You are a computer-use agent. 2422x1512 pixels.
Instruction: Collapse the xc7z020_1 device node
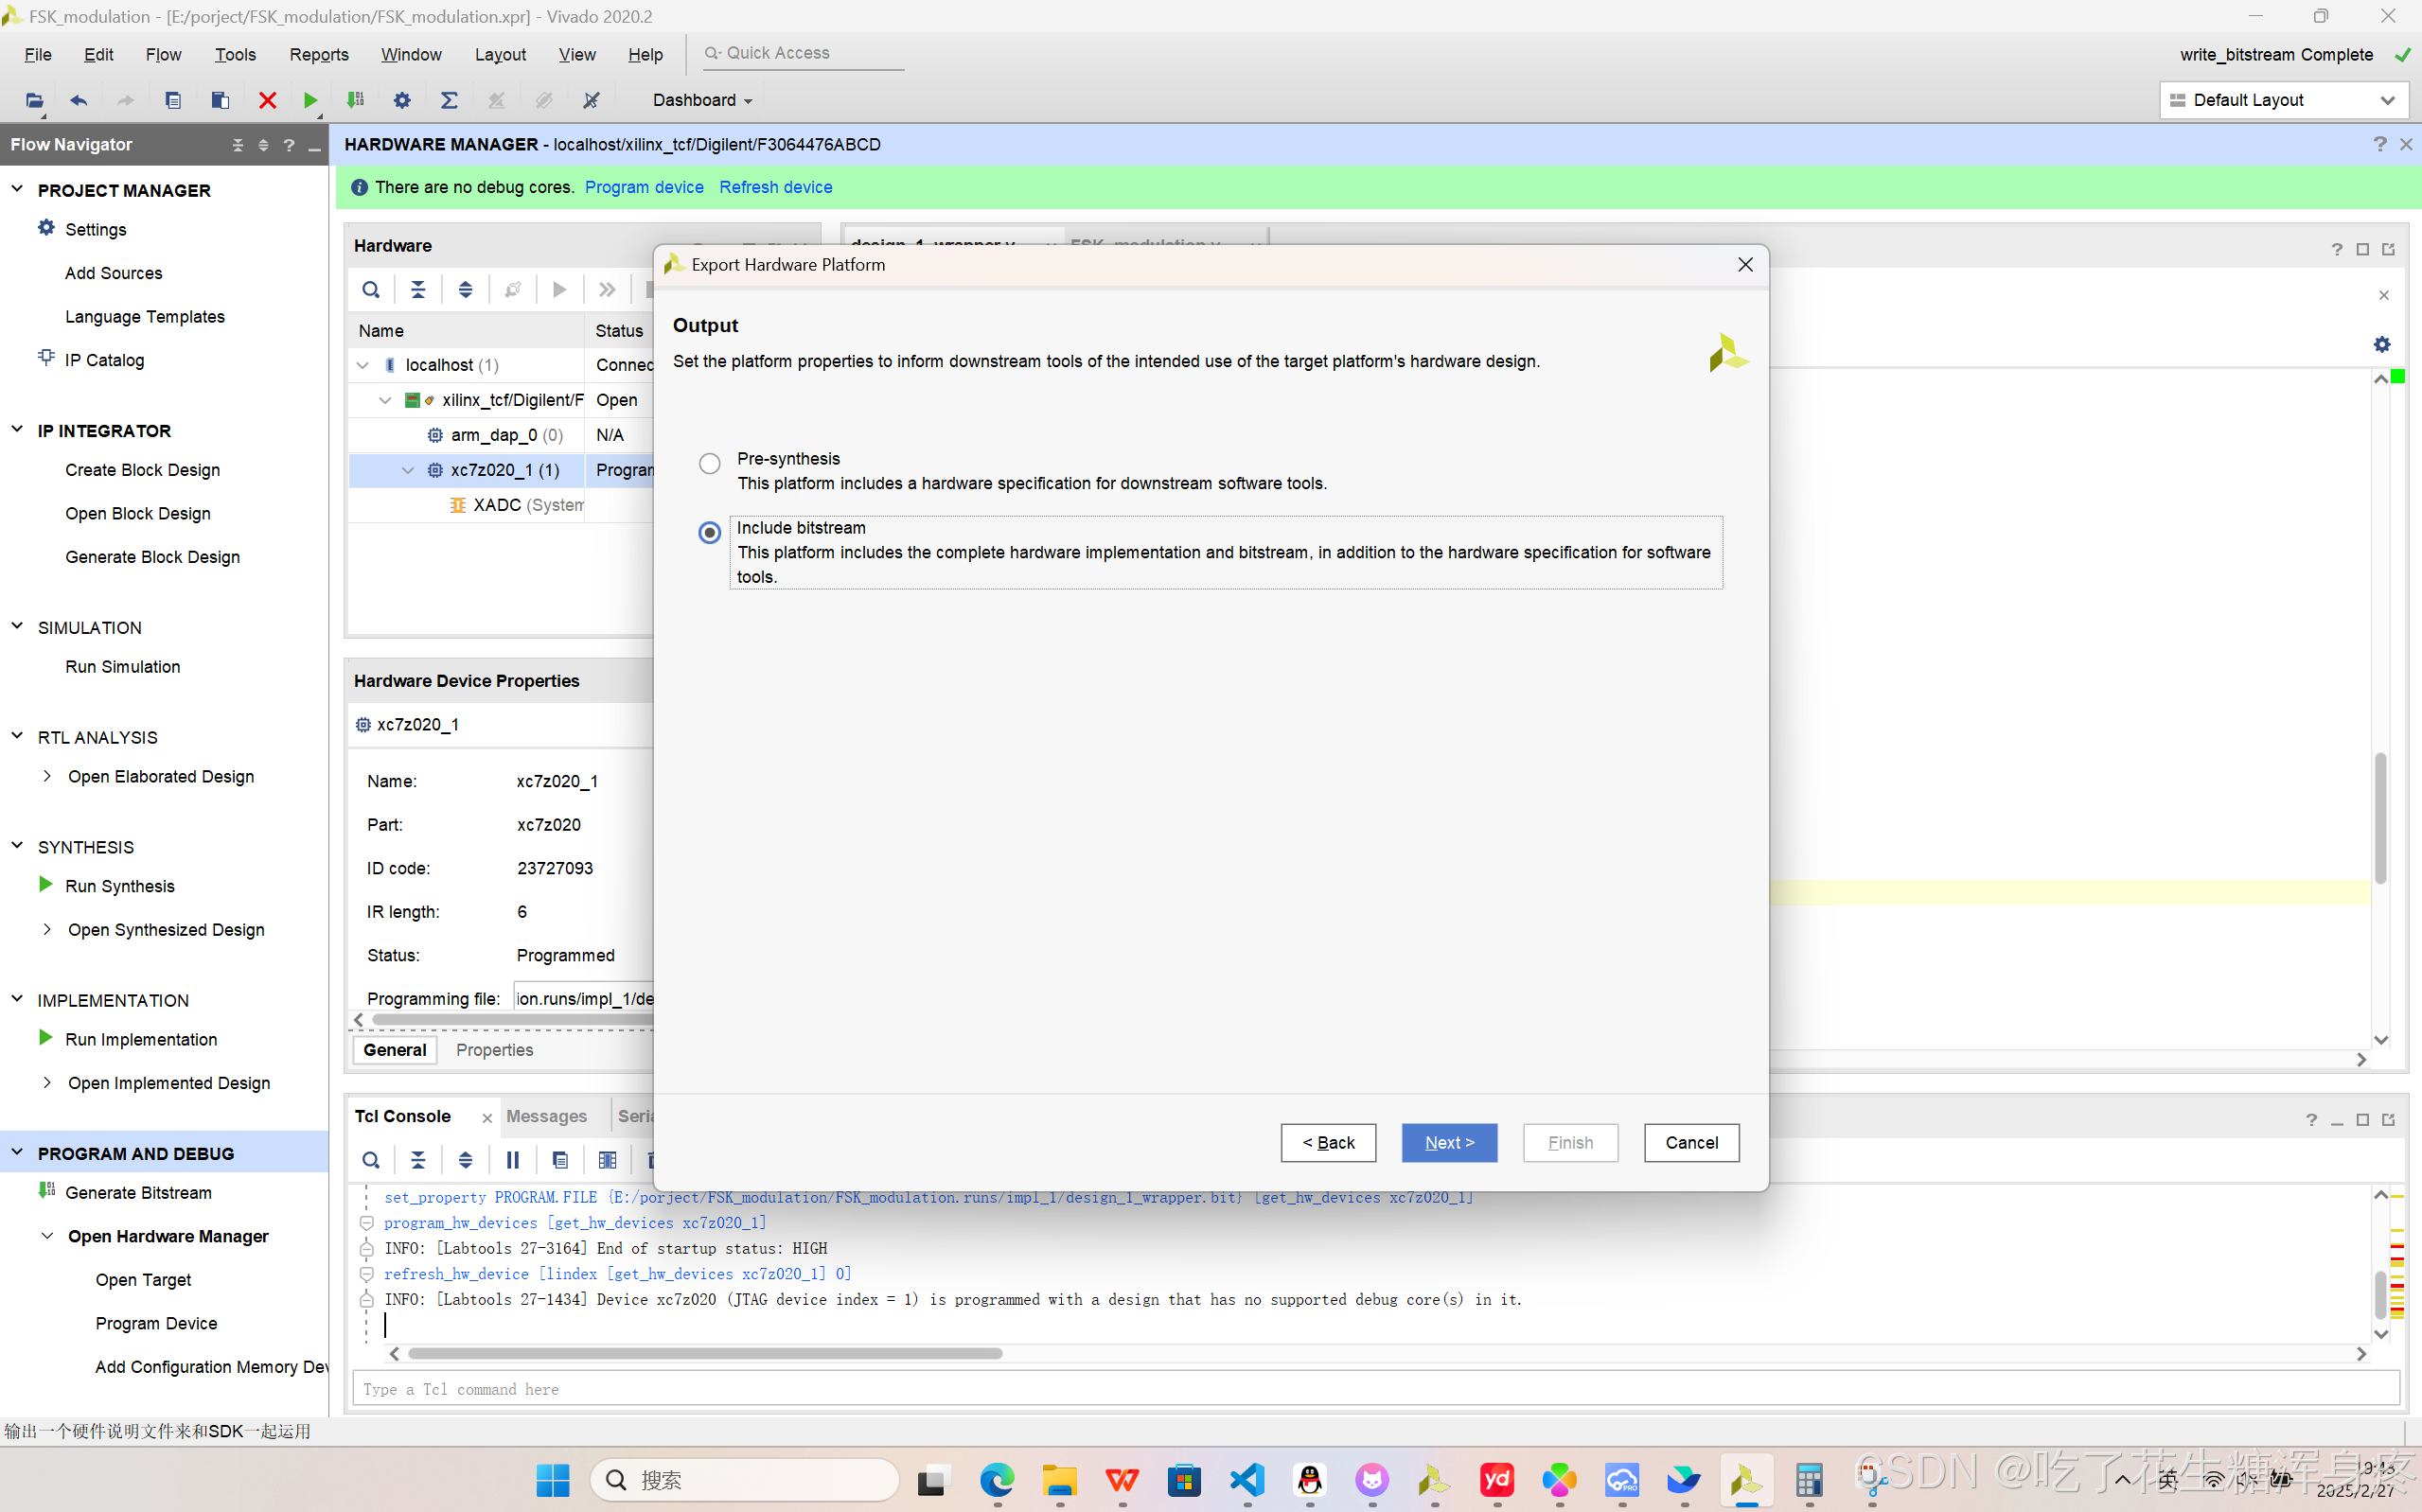coord(408,470)
